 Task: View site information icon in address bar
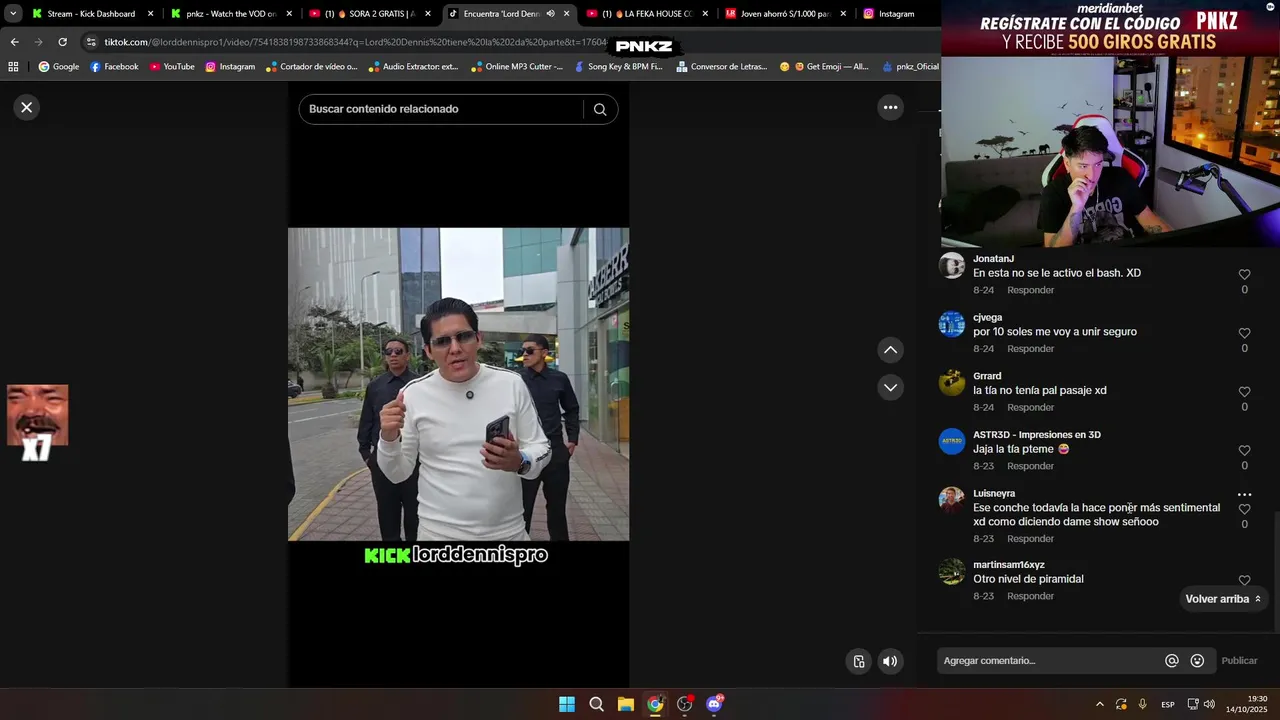click(x=92, y=42)
